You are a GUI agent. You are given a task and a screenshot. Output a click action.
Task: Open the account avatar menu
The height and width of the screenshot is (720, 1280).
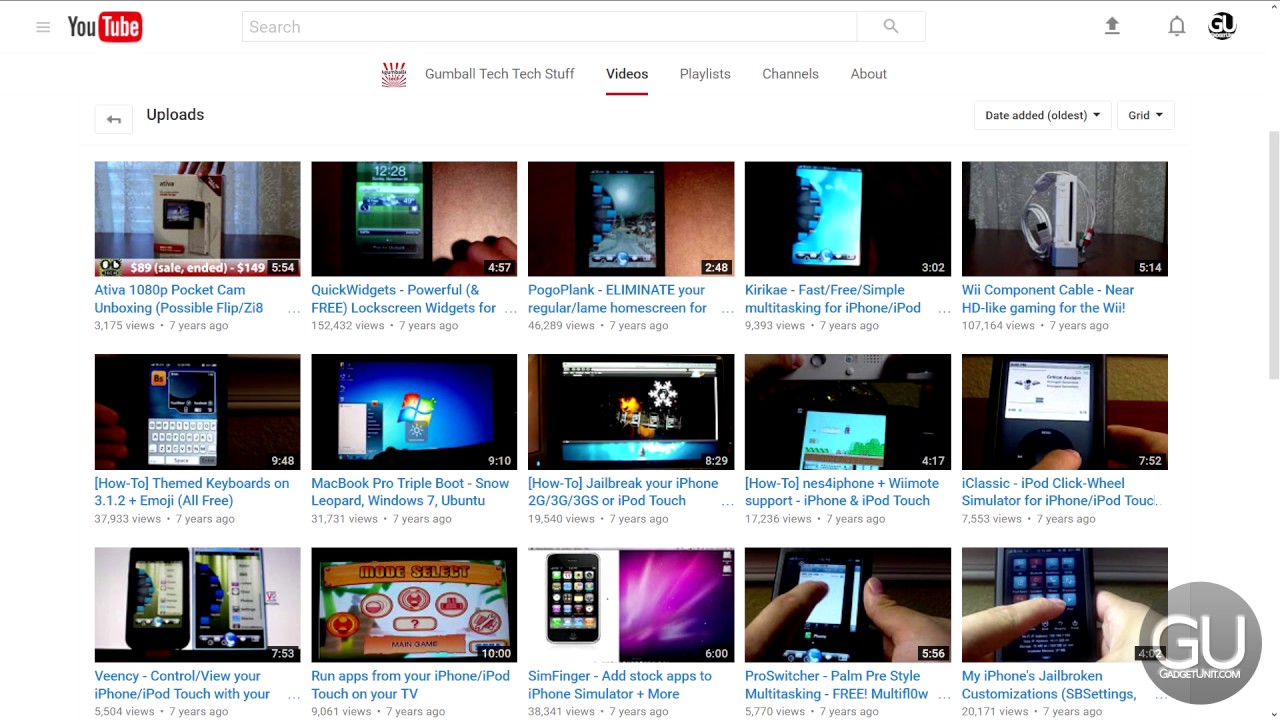(x=1222, y=26)
